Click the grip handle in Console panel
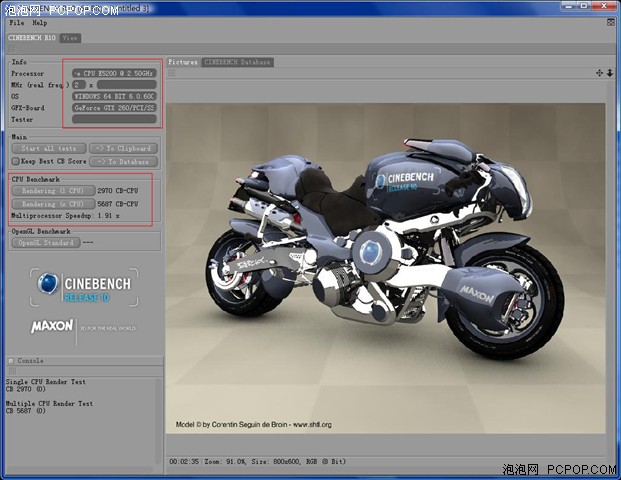This screenshot has width=621, height=480. (12, 371)
